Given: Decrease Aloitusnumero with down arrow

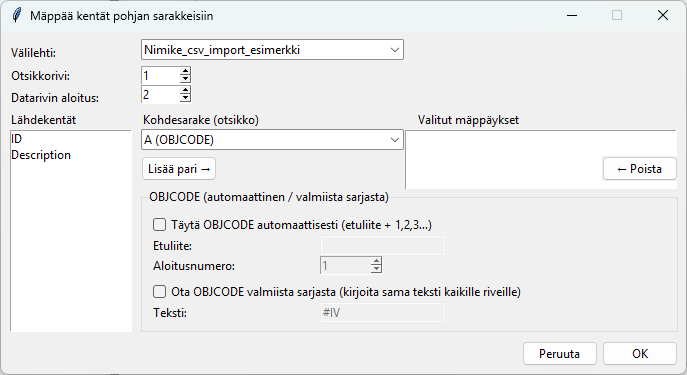Looking at the screenshot, I should (376, 269).
